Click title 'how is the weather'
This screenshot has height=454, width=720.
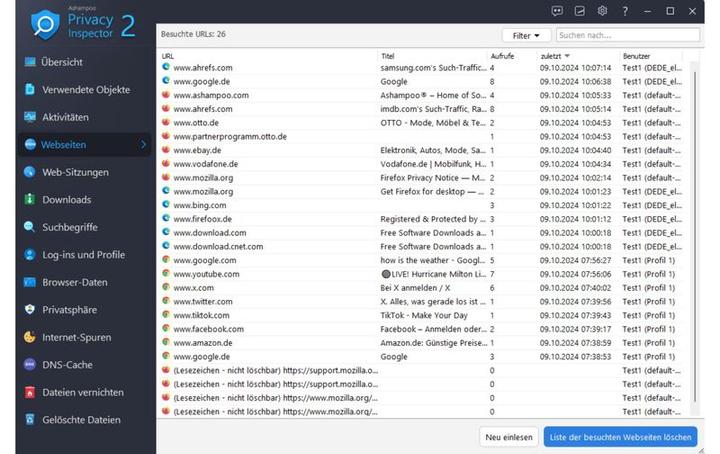point(433,260)
